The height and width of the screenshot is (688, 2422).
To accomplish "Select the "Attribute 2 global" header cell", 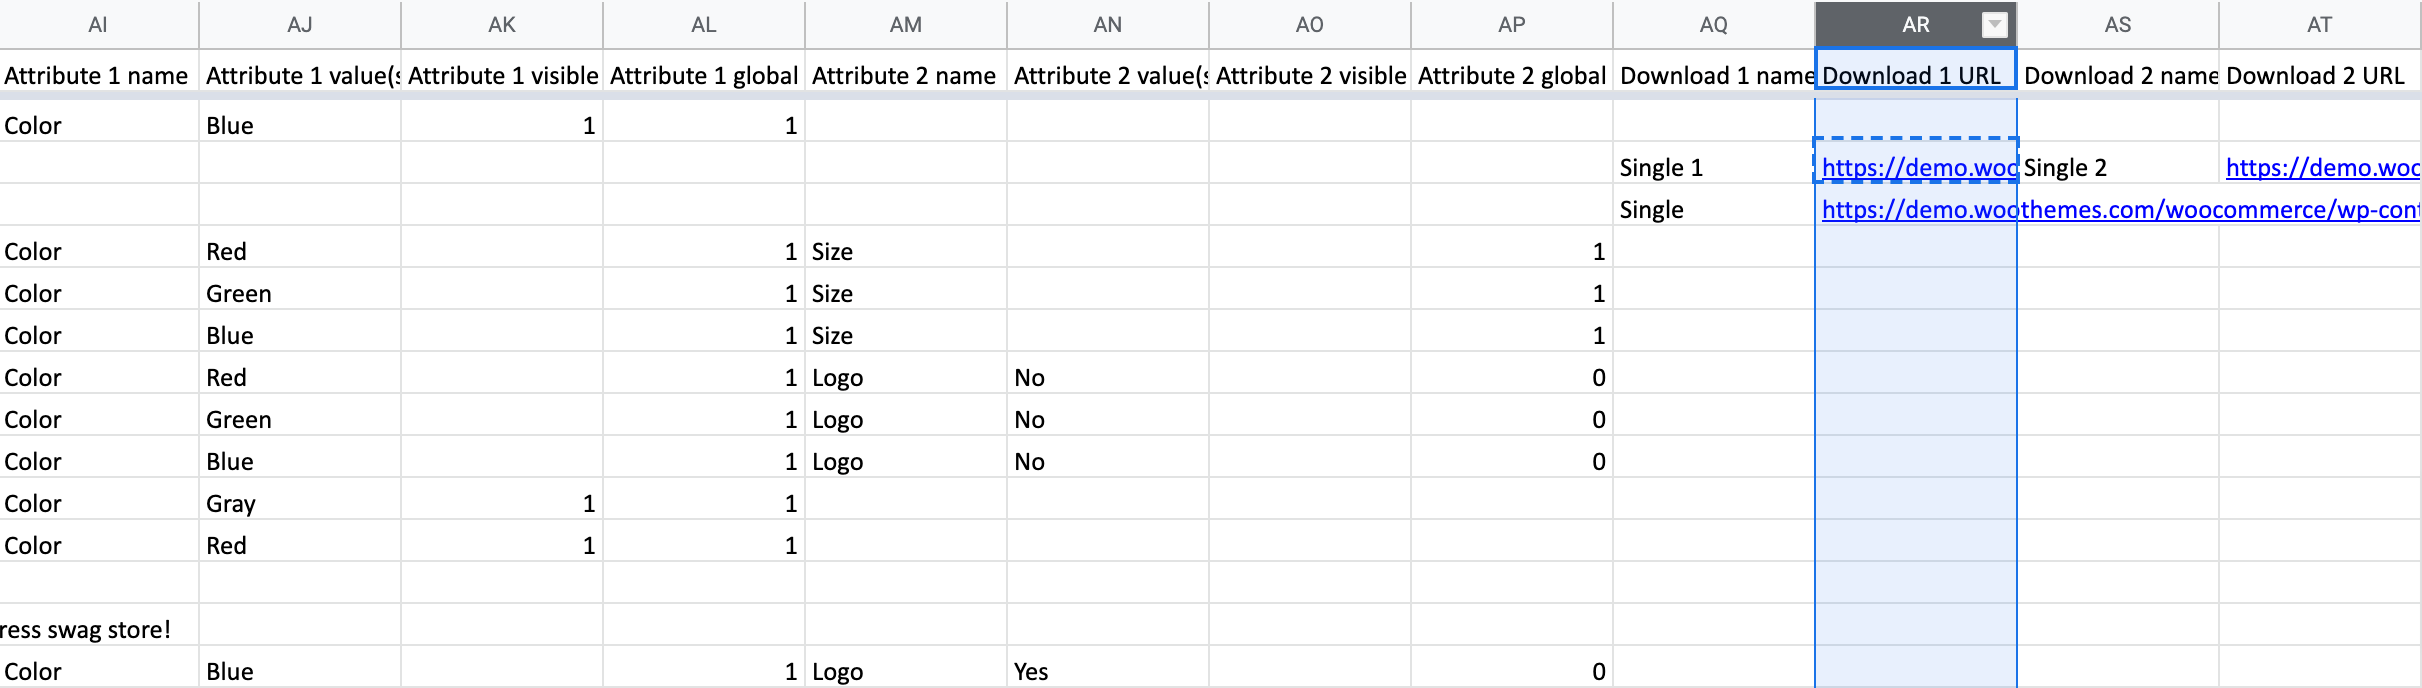I will tap(1511, 76).
